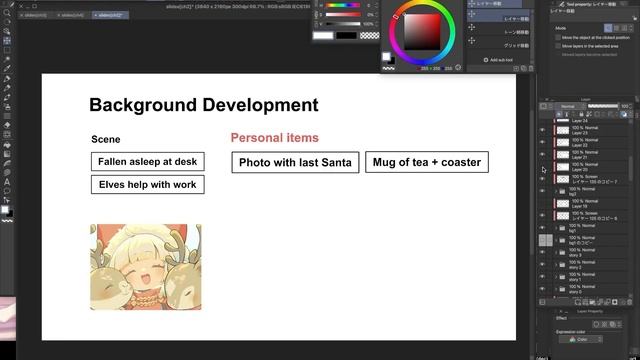640x360 pixels.
Task: Expand the story 1 layer folder
Action: point(556,277)
